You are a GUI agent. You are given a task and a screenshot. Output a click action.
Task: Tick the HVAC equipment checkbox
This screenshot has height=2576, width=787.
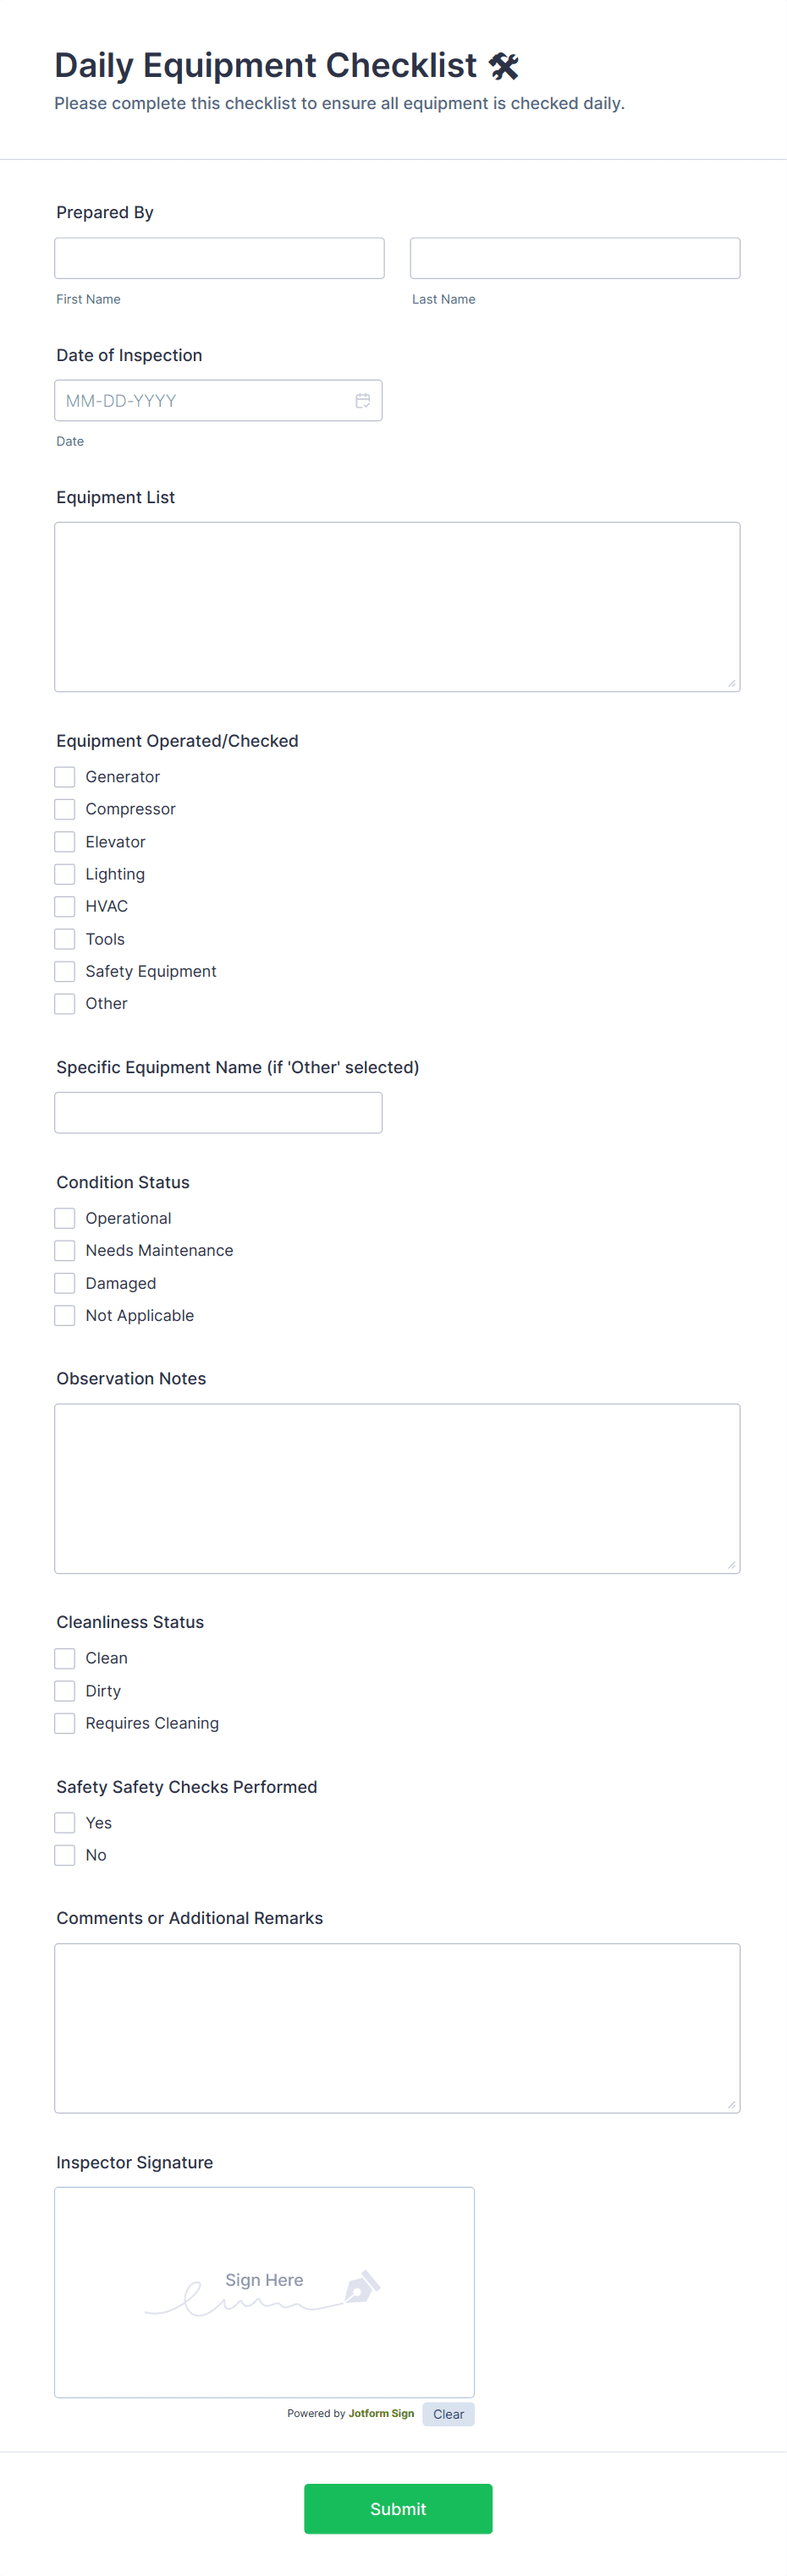[x=65, y=907]
